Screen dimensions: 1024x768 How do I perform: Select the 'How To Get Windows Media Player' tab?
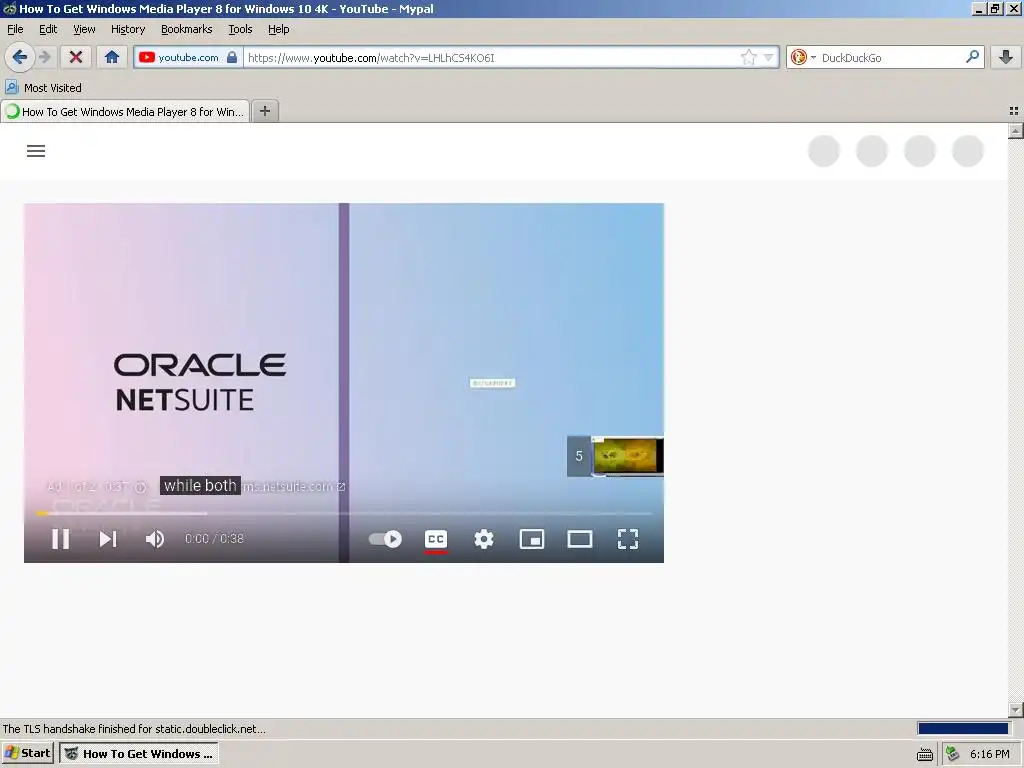pos(125,112)
